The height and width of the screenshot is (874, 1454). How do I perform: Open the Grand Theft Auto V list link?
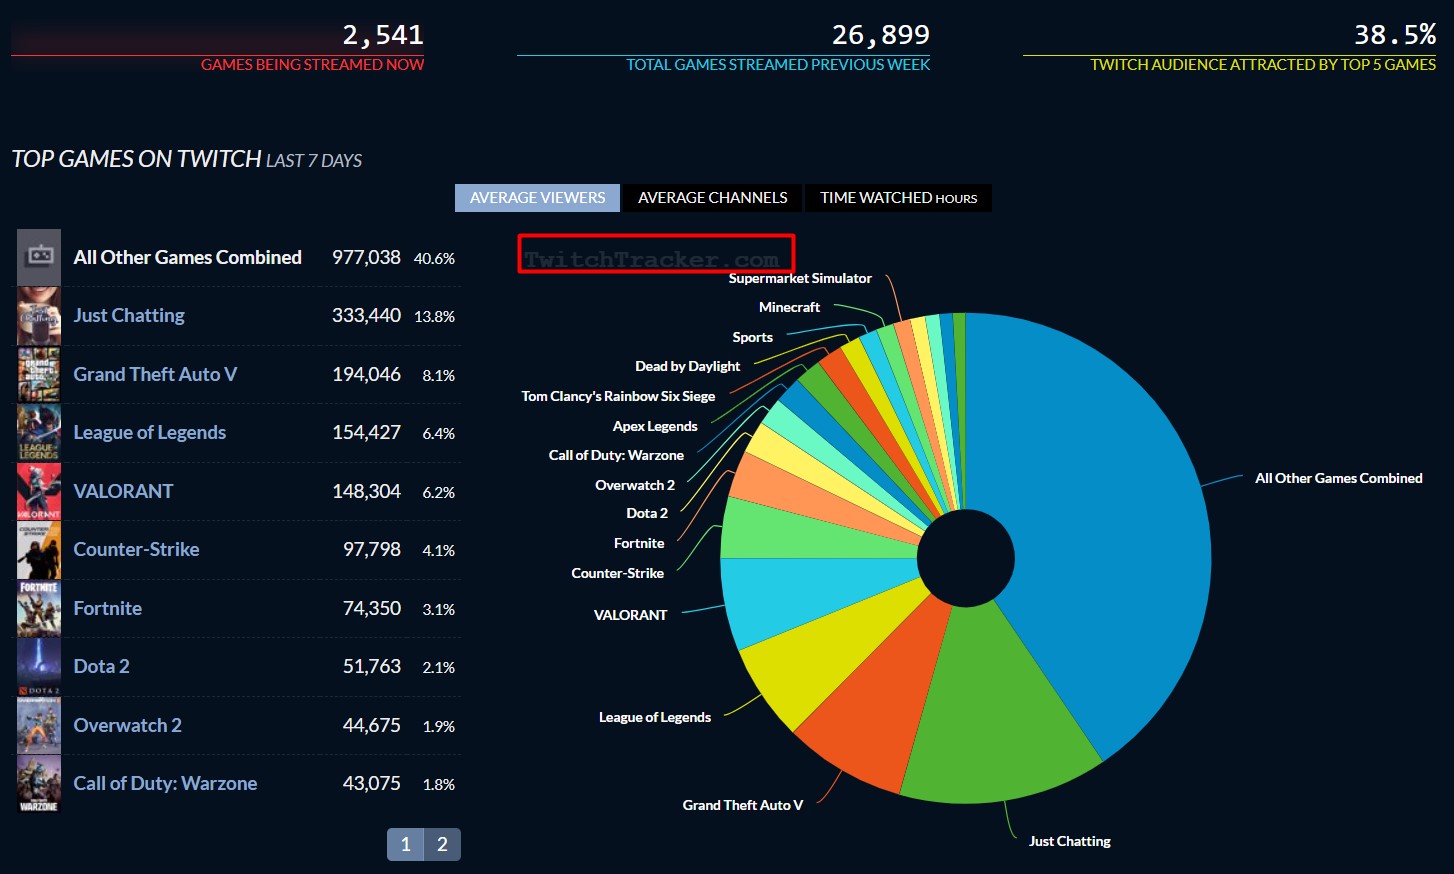tap(155, 374)
